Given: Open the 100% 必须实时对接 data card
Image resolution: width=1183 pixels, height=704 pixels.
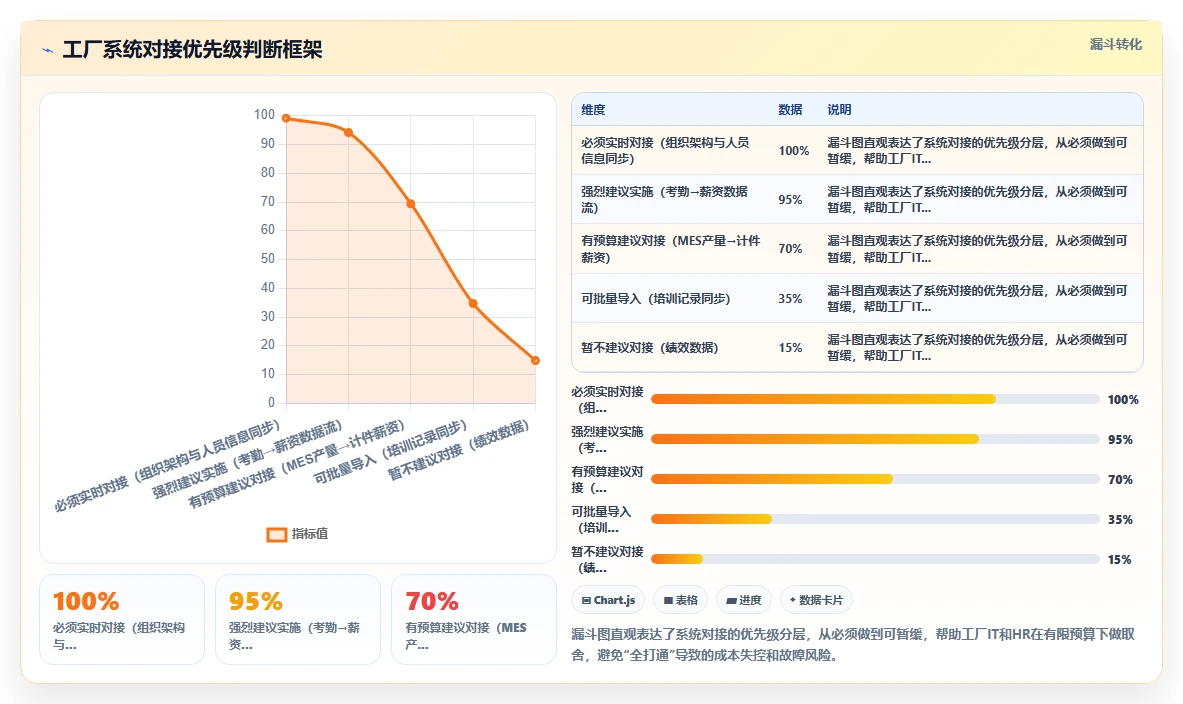Looking at the screenshot, I should [121, 619].
